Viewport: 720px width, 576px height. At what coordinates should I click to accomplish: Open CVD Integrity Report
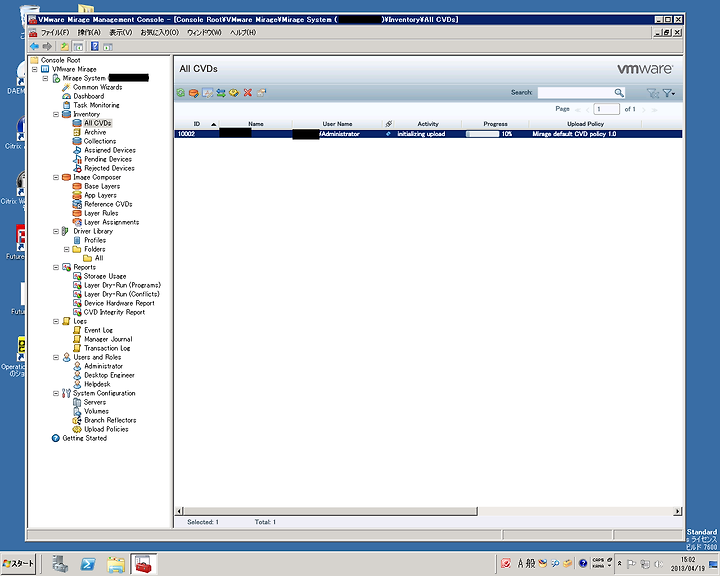pyautogui.click(x=114, y=312)
